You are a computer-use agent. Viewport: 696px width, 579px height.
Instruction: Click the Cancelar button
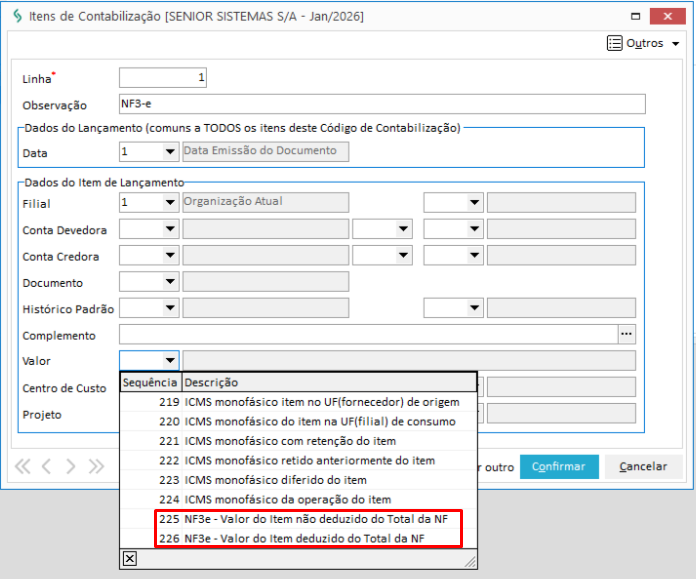[x=643, y=467]
